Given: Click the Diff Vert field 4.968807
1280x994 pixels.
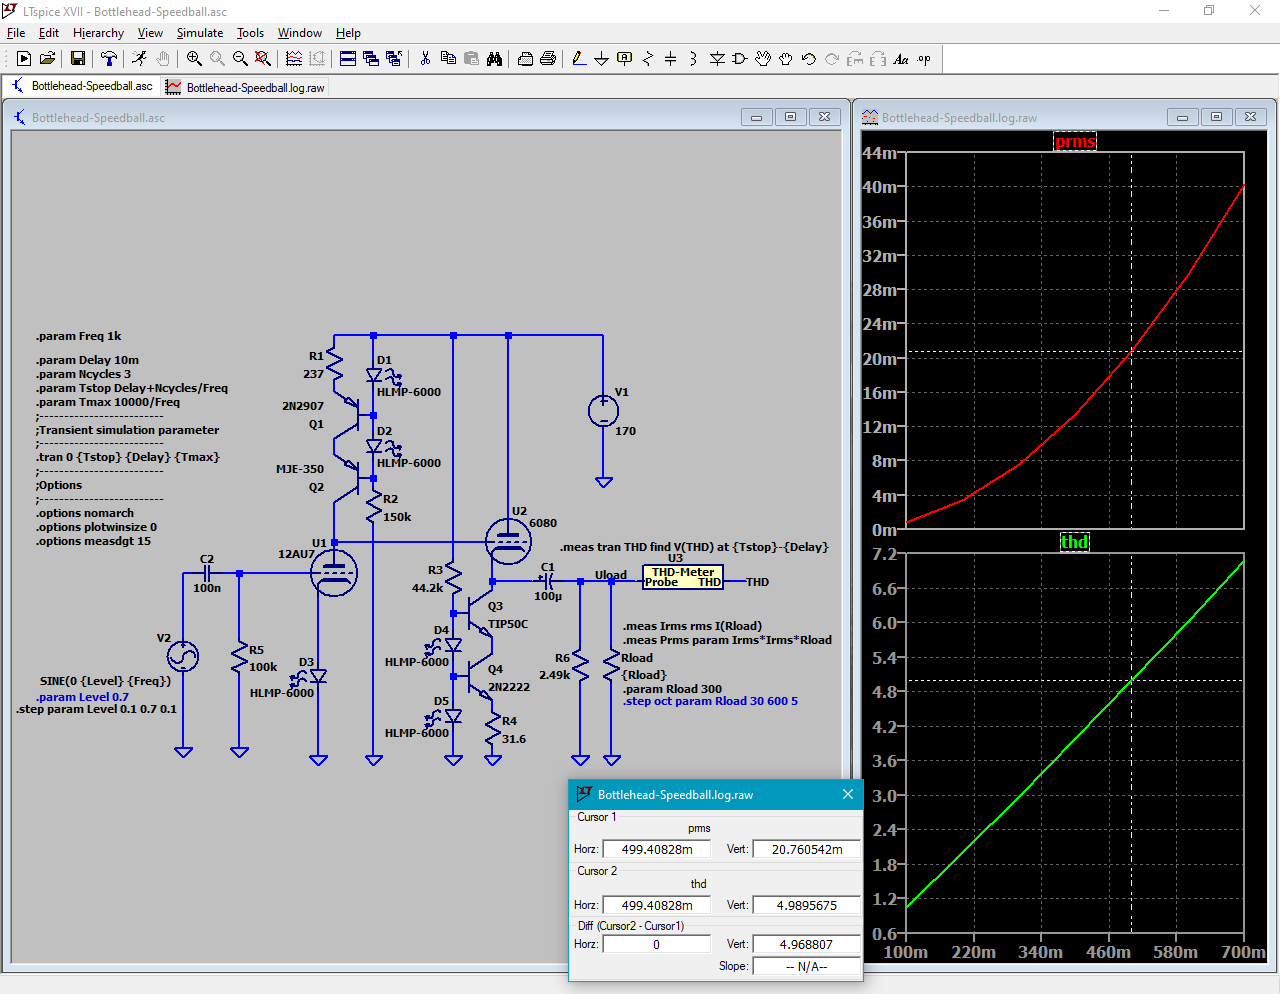Looking at the screenshot, I should point(806,944).
